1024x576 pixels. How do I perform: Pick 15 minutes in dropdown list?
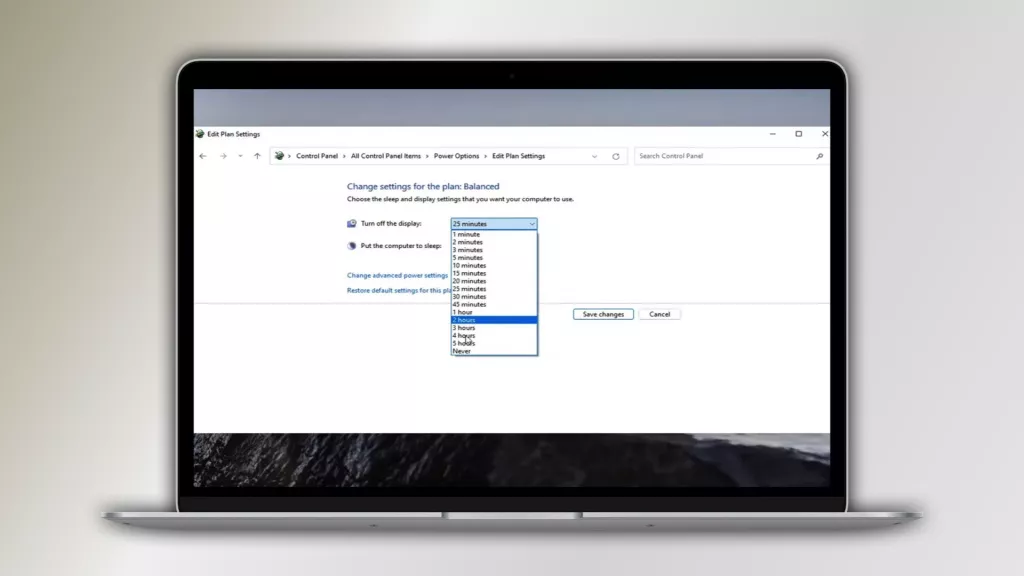494,274
